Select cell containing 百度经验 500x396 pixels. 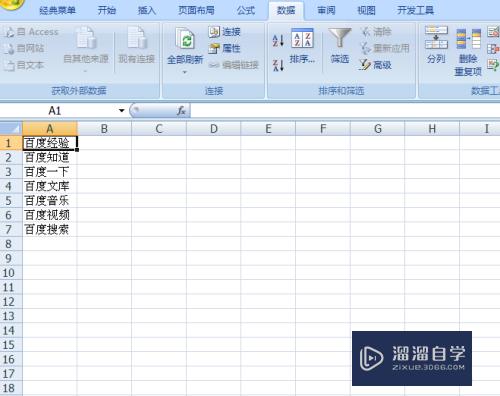pyautogui.click(x=50, y=143)
